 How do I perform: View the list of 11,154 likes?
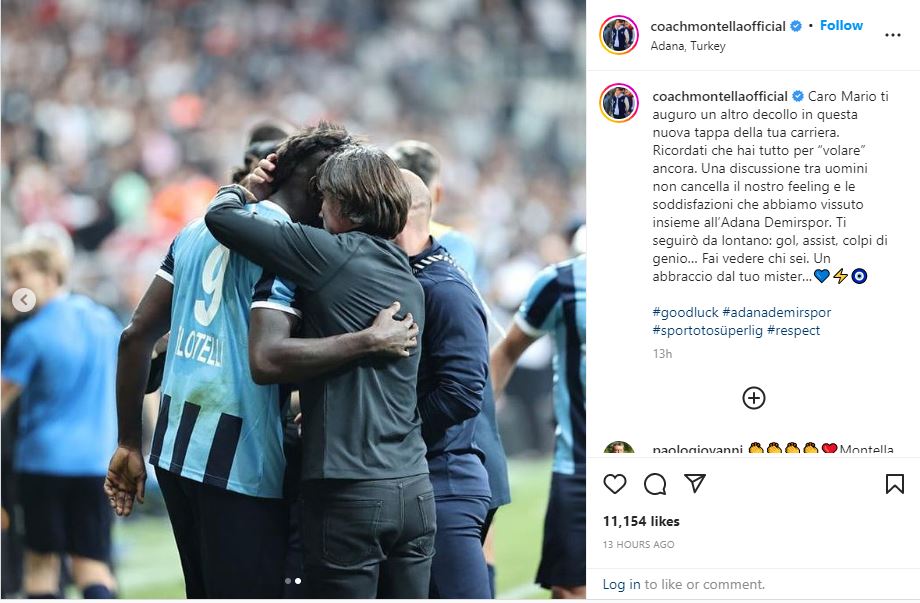(641, 521)
